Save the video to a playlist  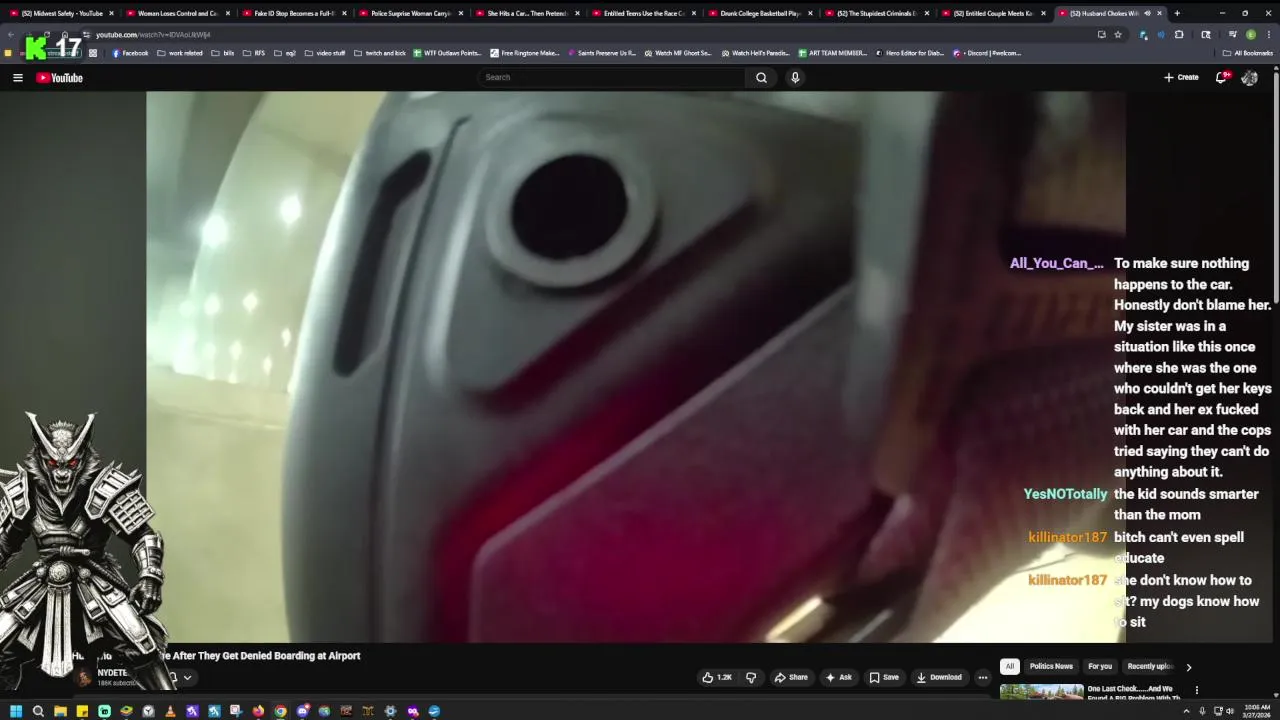tap(883, 677)
